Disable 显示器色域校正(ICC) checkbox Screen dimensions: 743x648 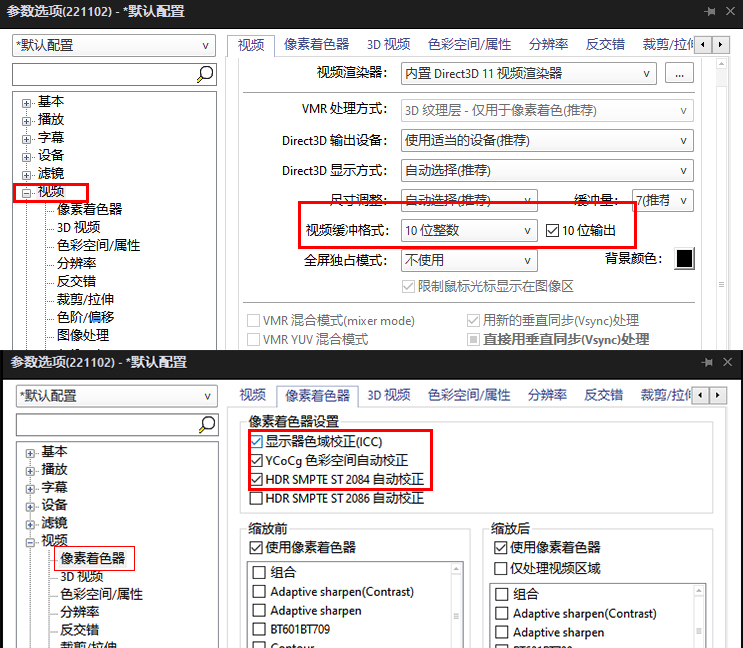pyautogui.click(x=256, y=441)
